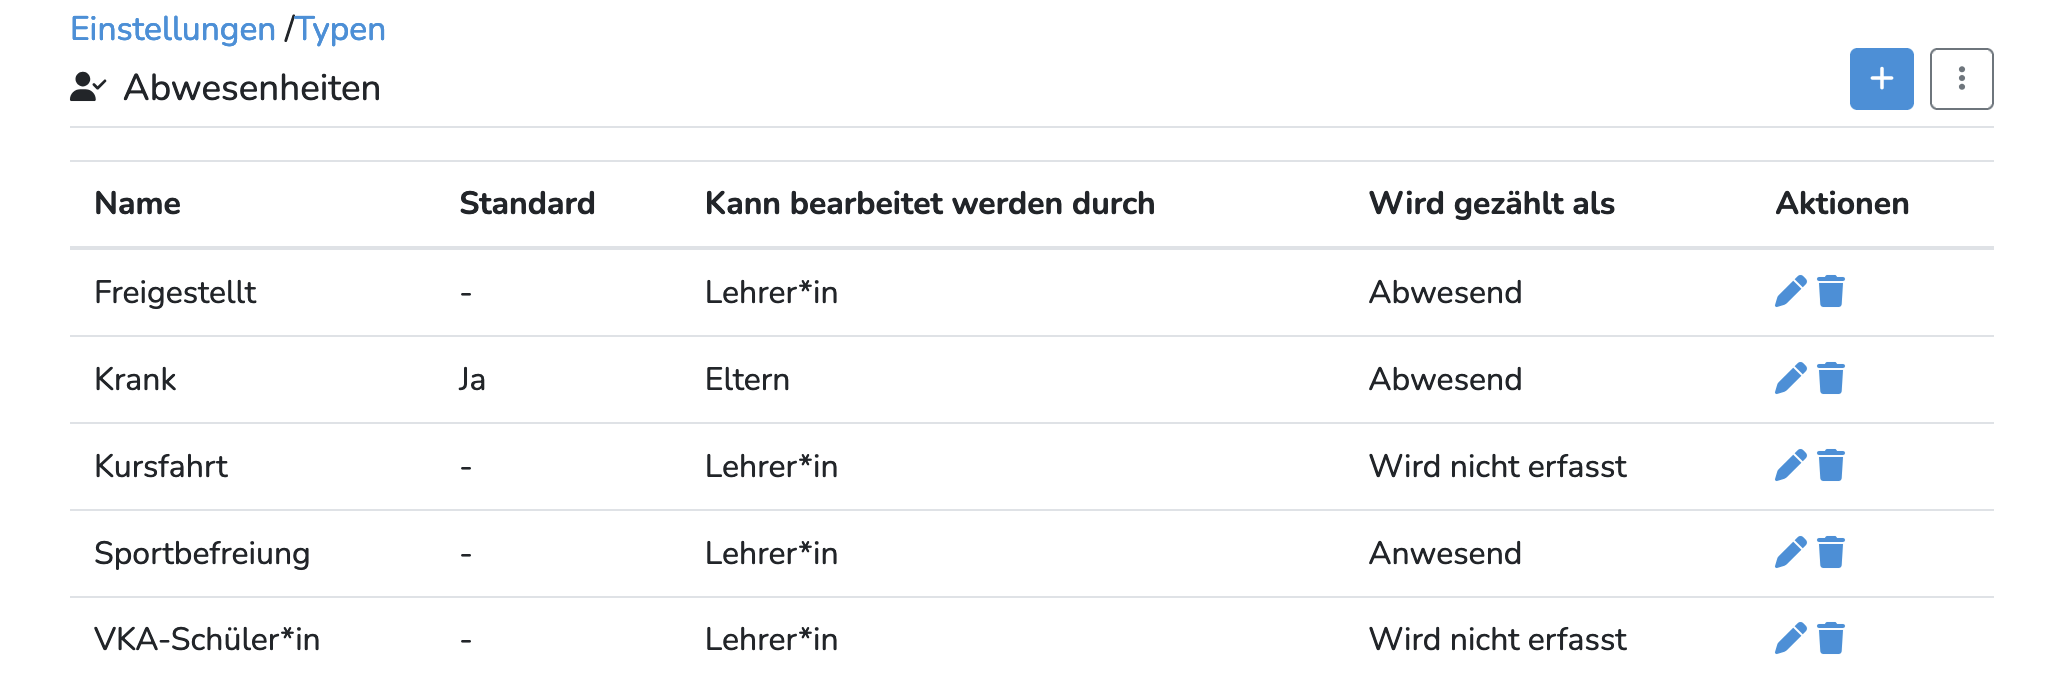
Task: Select the Krank row name
Action: [135, 380]
